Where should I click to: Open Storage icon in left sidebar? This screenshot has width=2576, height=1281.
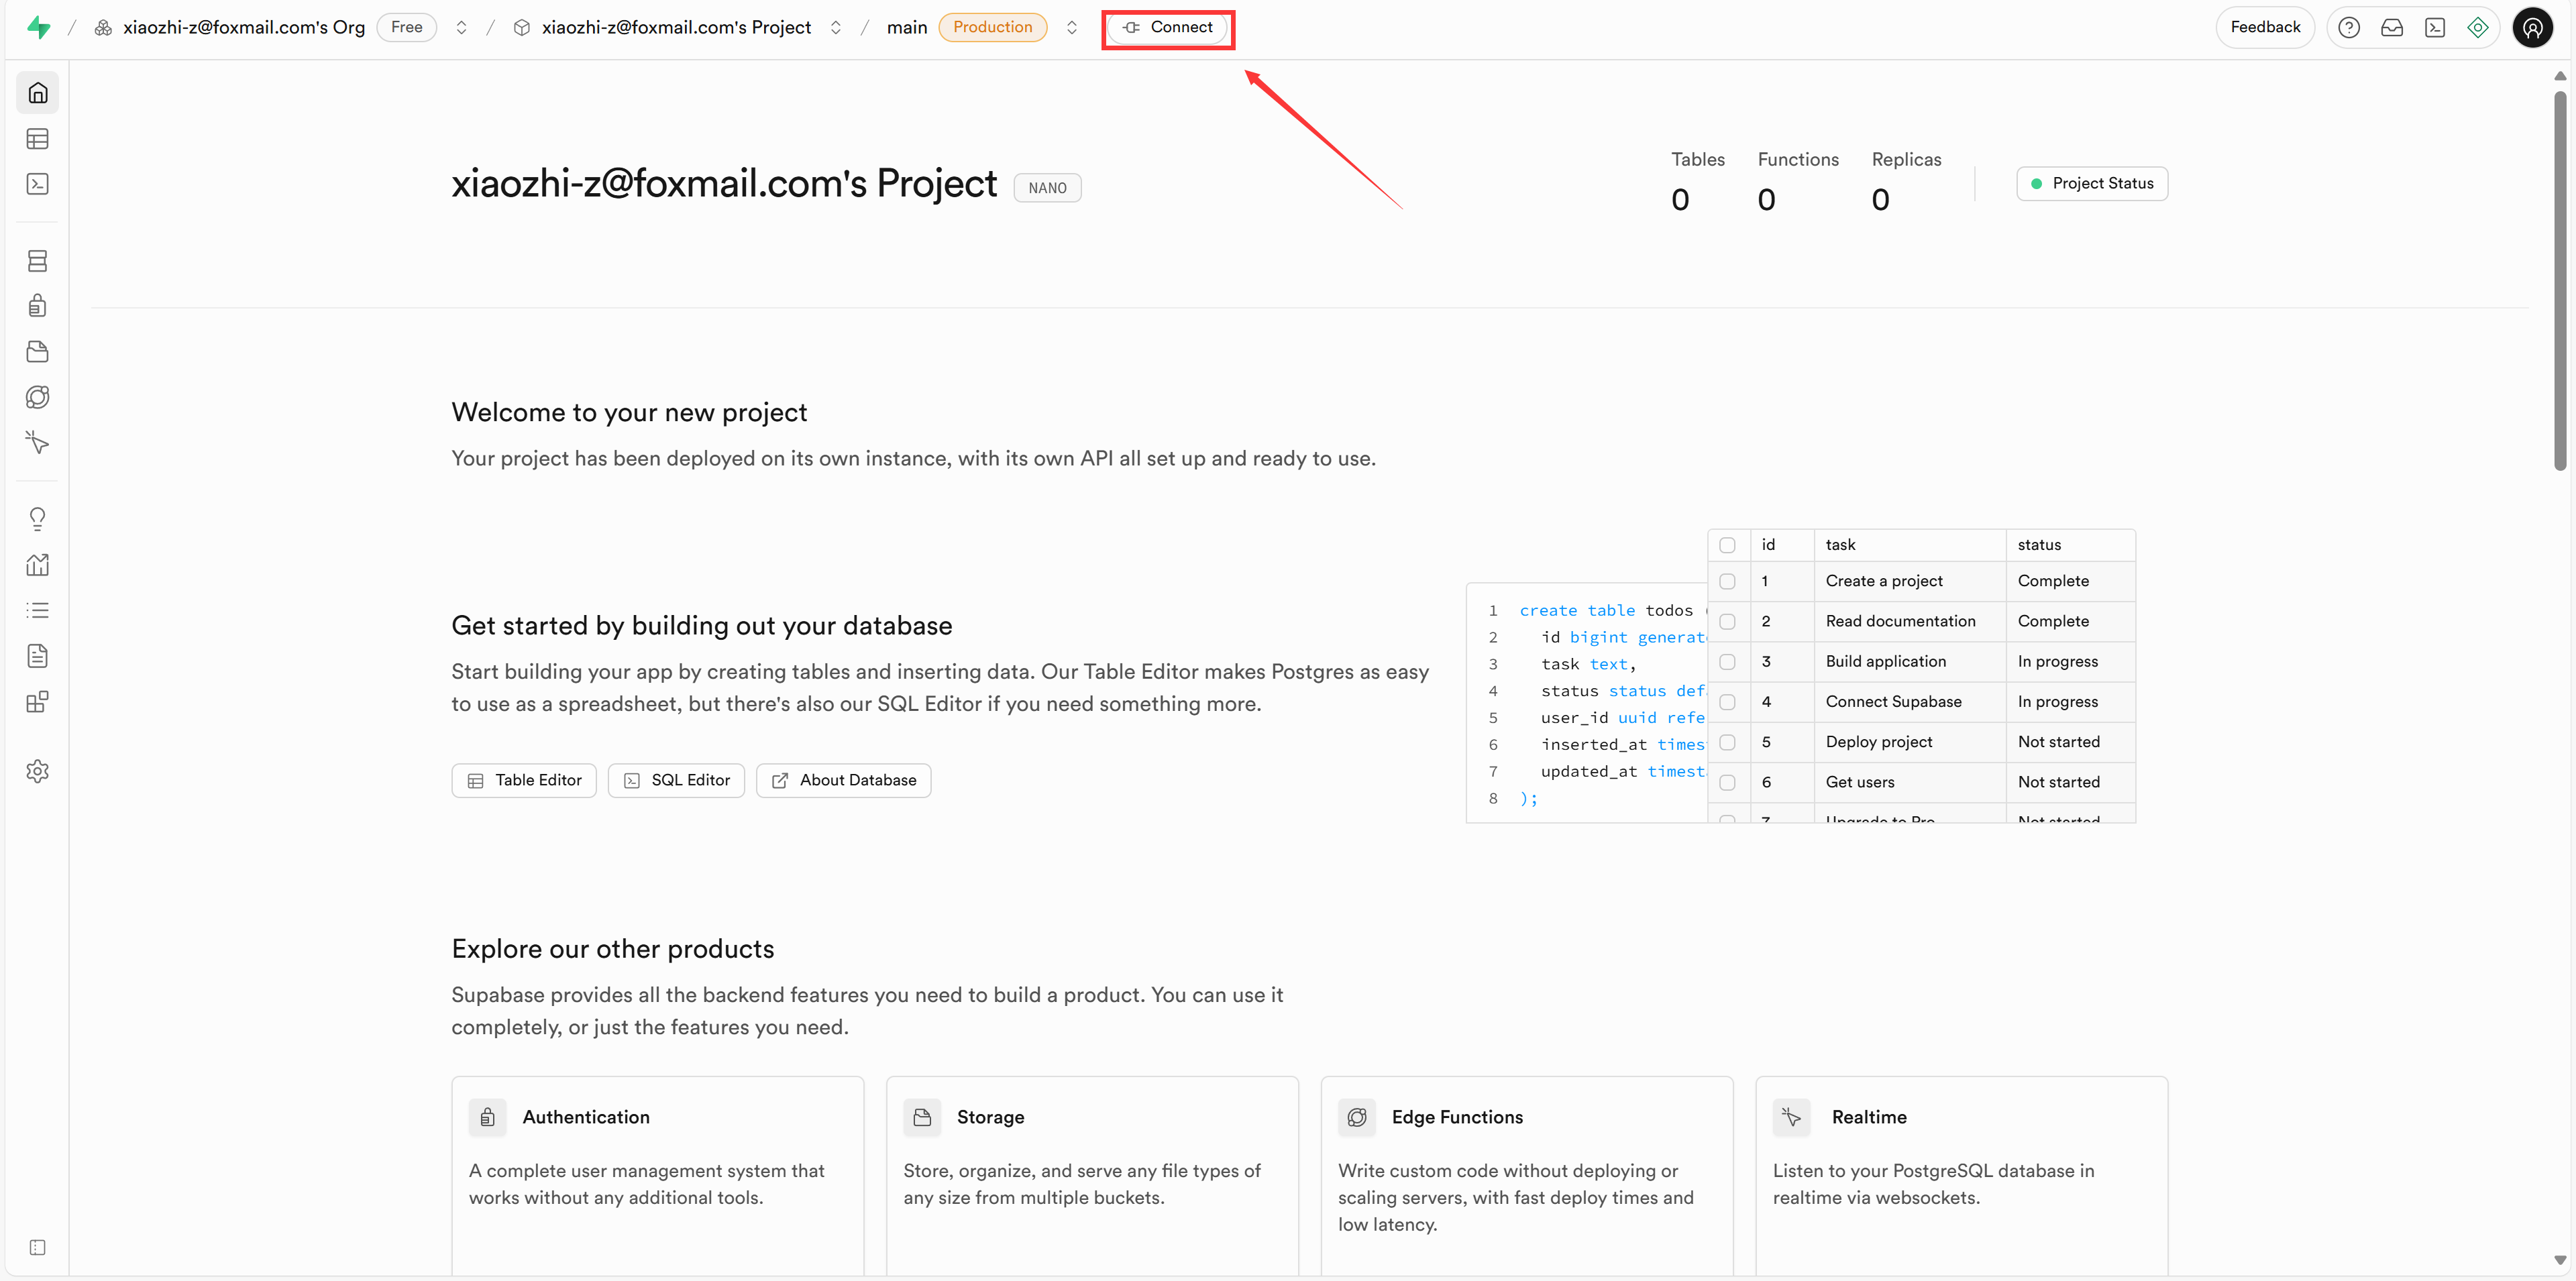pyautogui.click(x=37, y=352)
